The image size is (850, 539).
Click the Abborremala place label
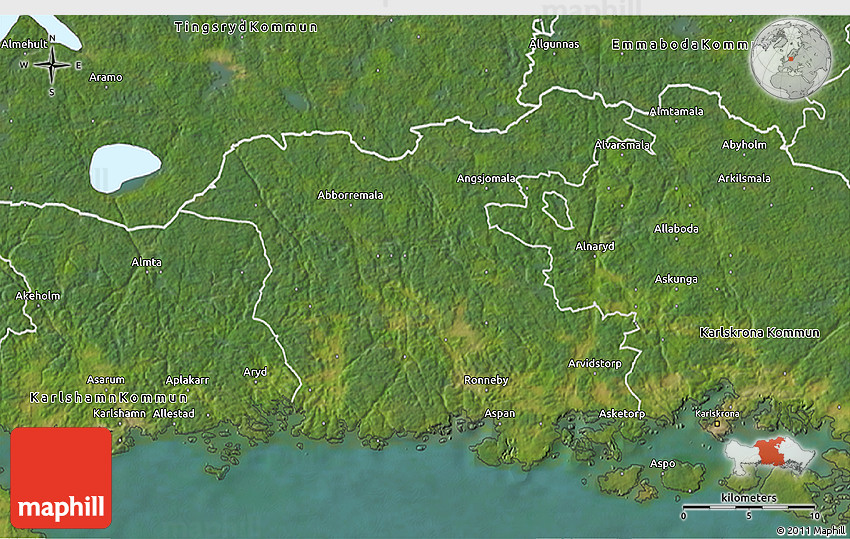[350, 195]
